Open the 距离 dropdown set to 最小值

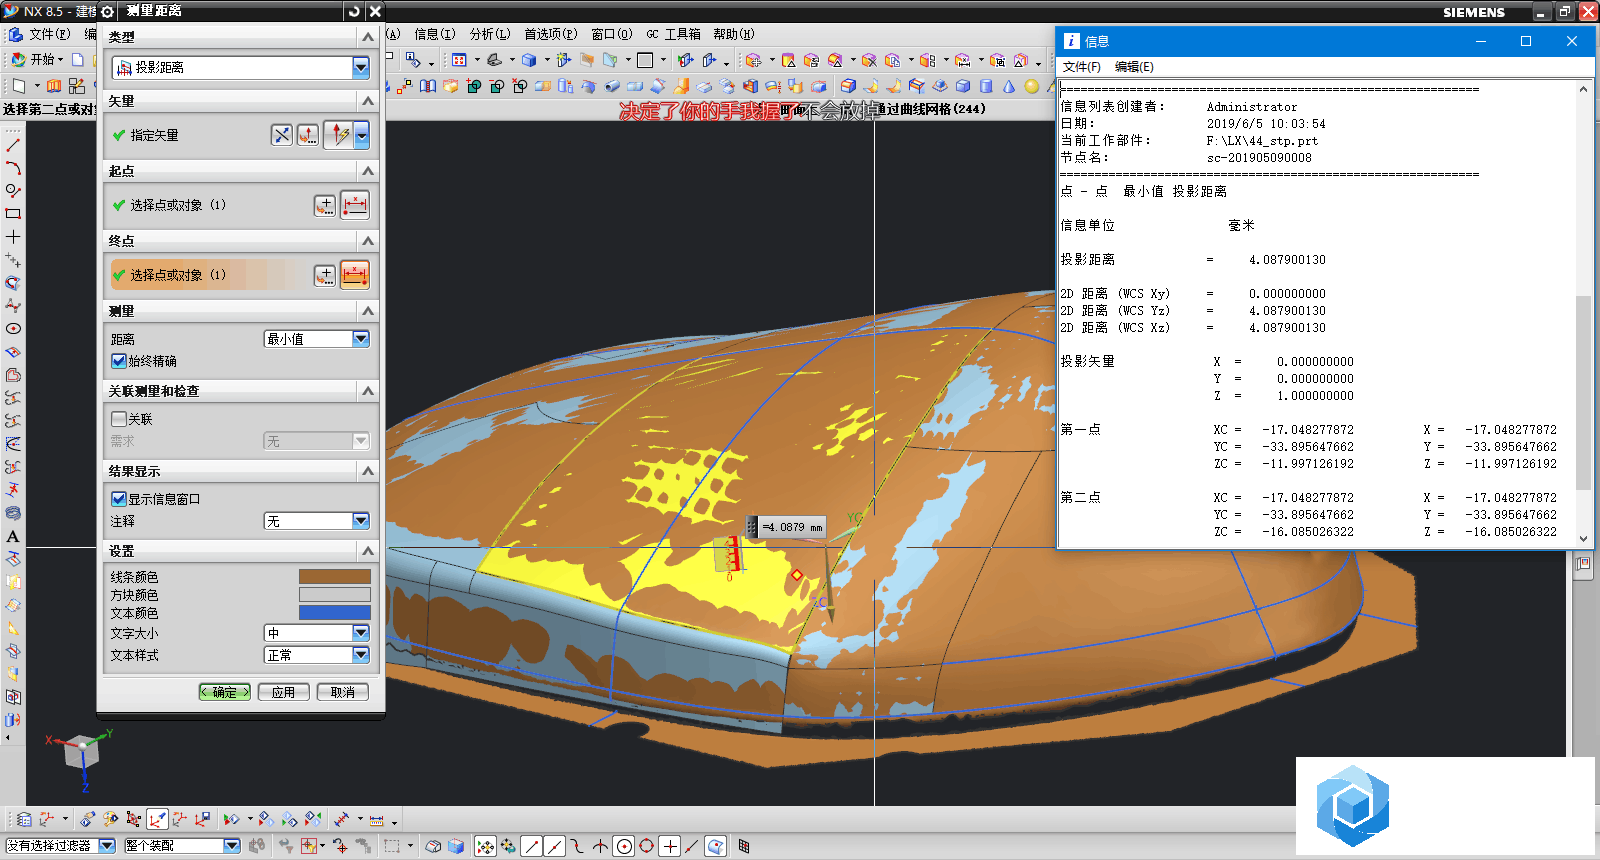tap(317, 339)
